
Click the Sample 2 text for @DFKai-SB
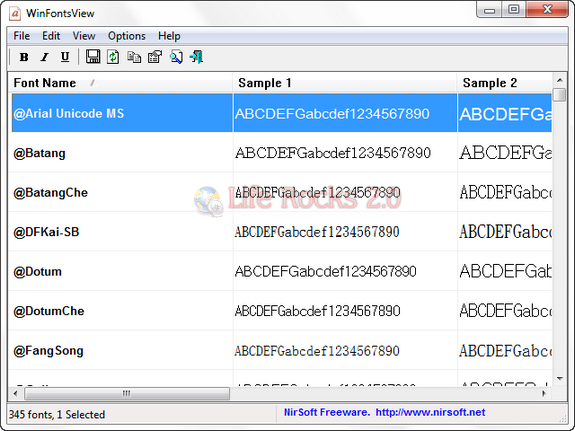(505, 232)
